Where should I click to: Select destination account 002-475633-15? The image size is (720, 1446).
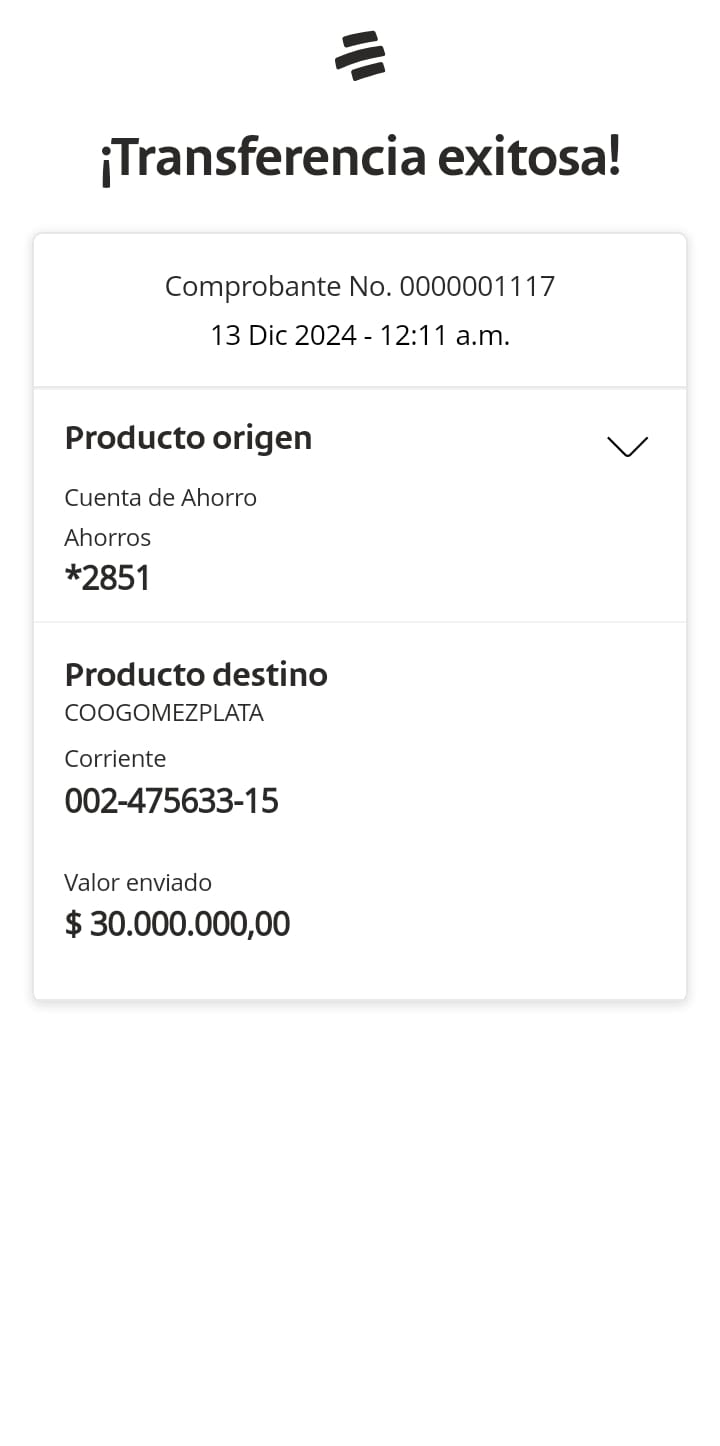coord(171,801)
